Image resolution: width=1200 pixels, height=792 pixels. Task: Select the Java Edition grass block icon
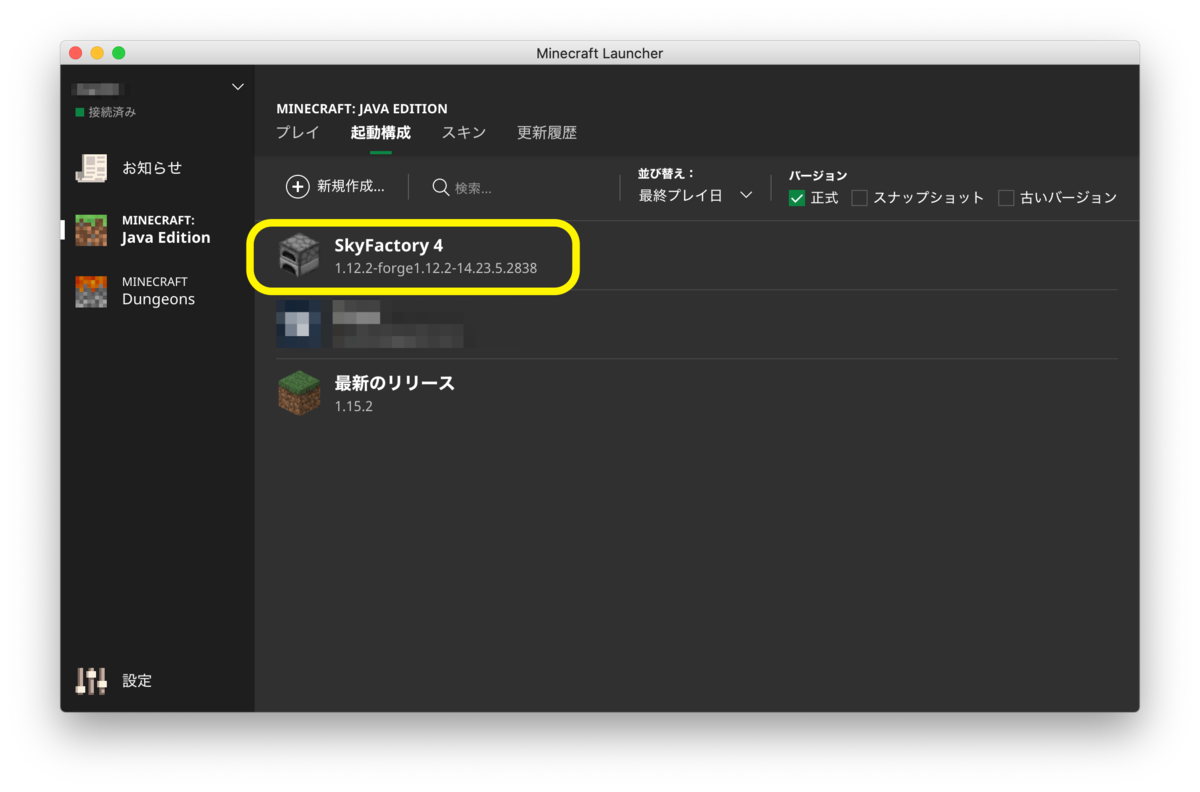click(x=91, y=230)
